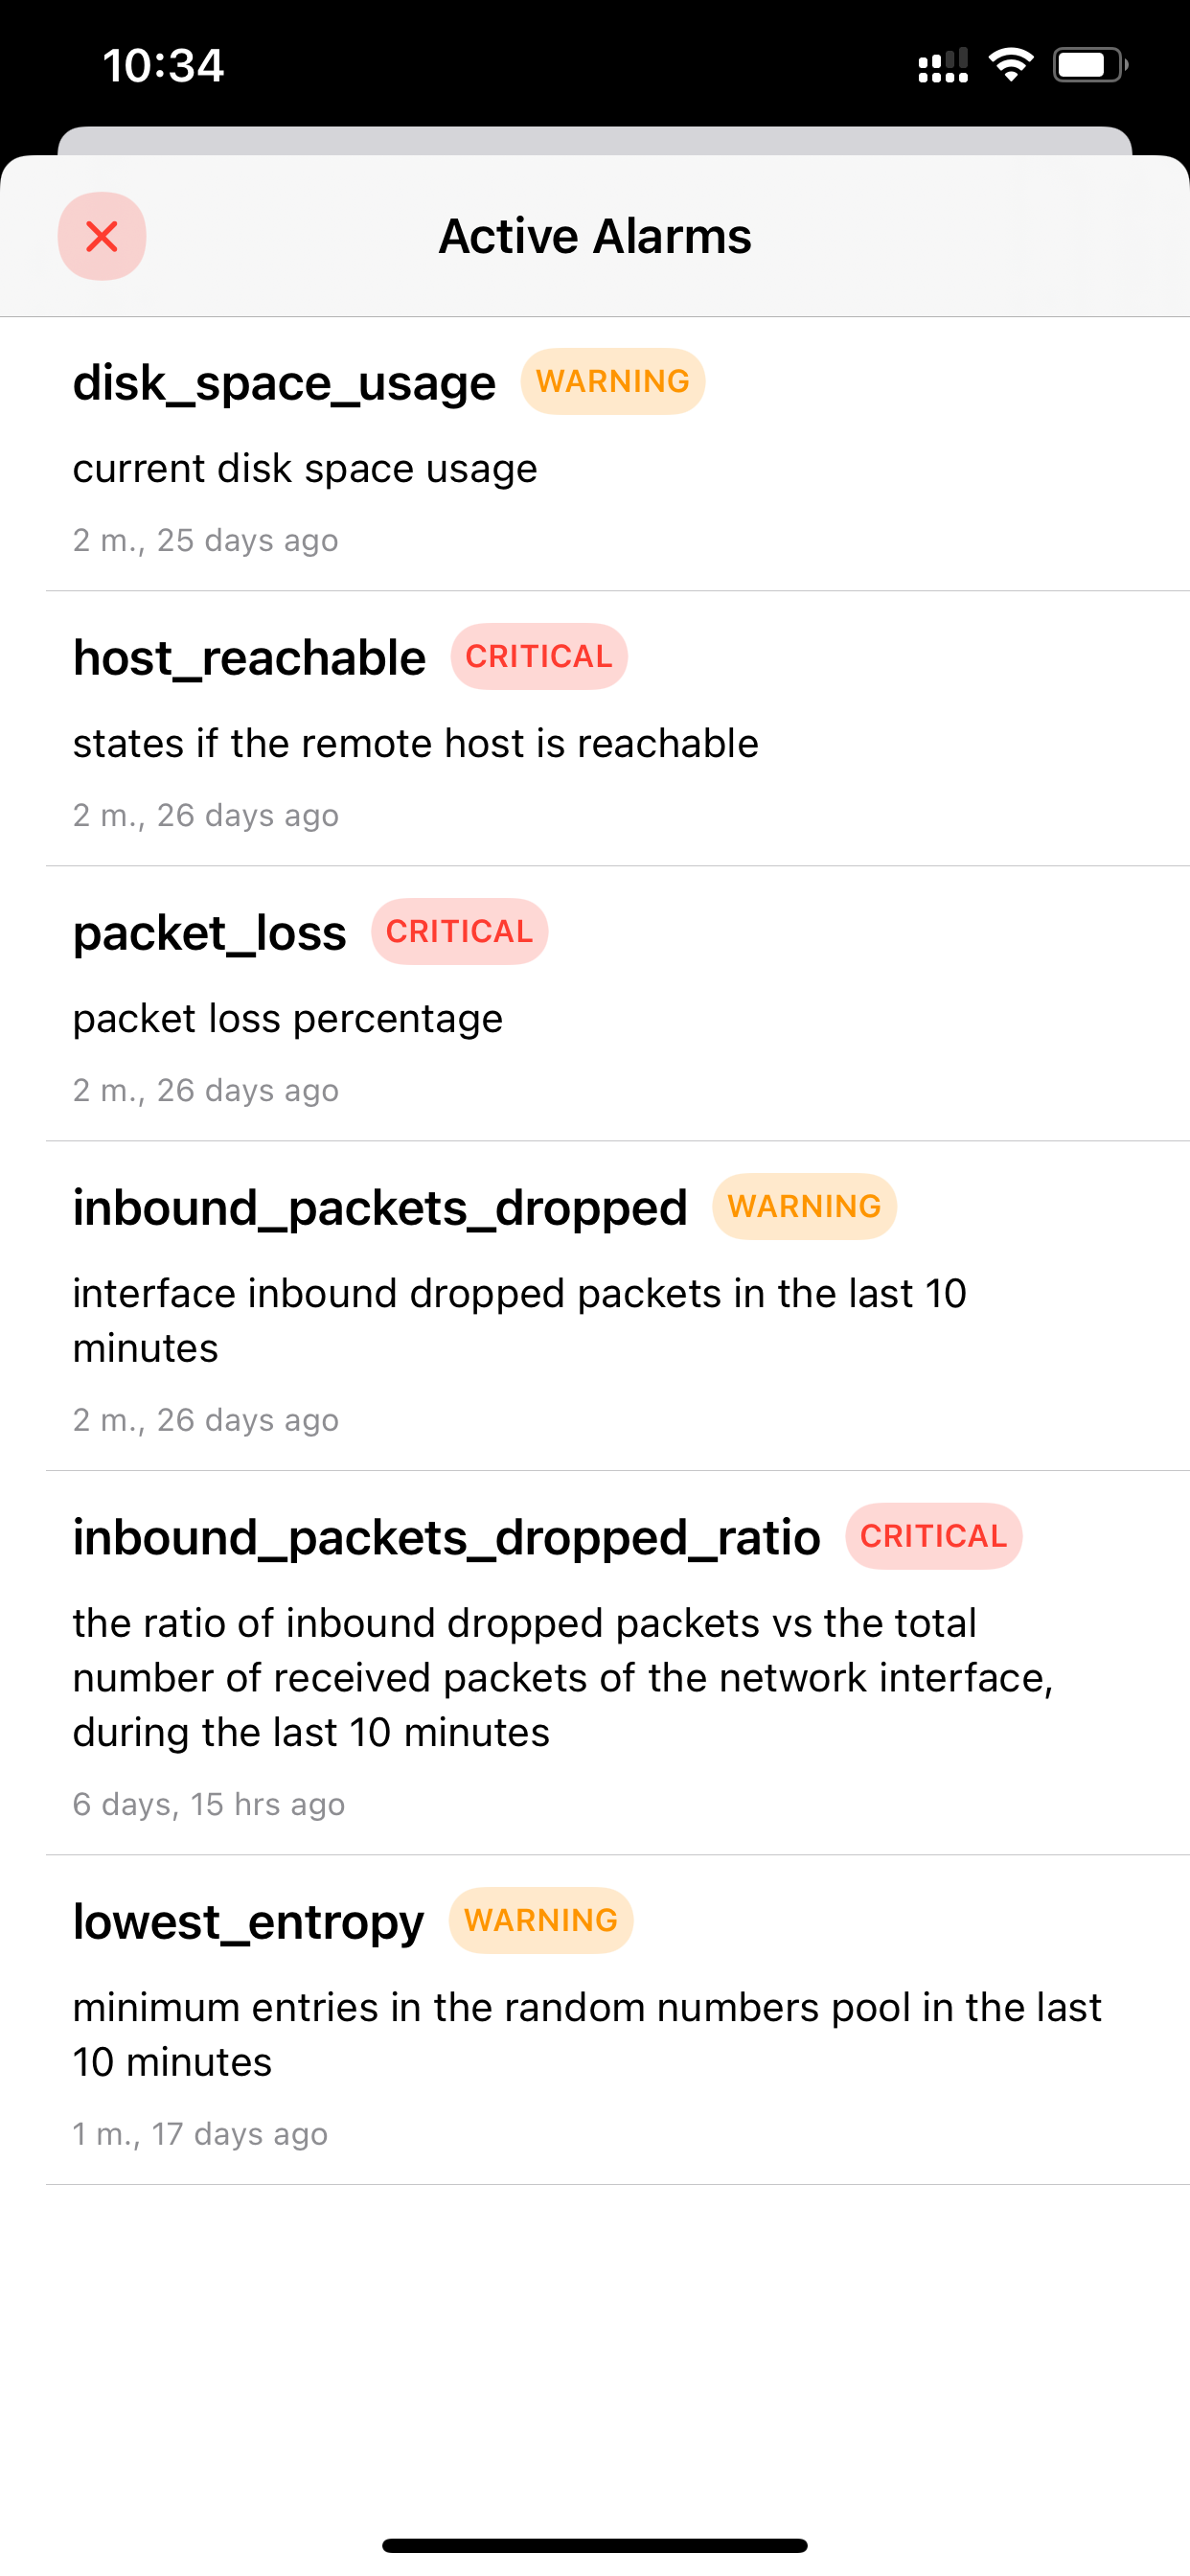
Task: Tap the clock showing 10:34
Action: pyautogui.click(x=162, y=64)
